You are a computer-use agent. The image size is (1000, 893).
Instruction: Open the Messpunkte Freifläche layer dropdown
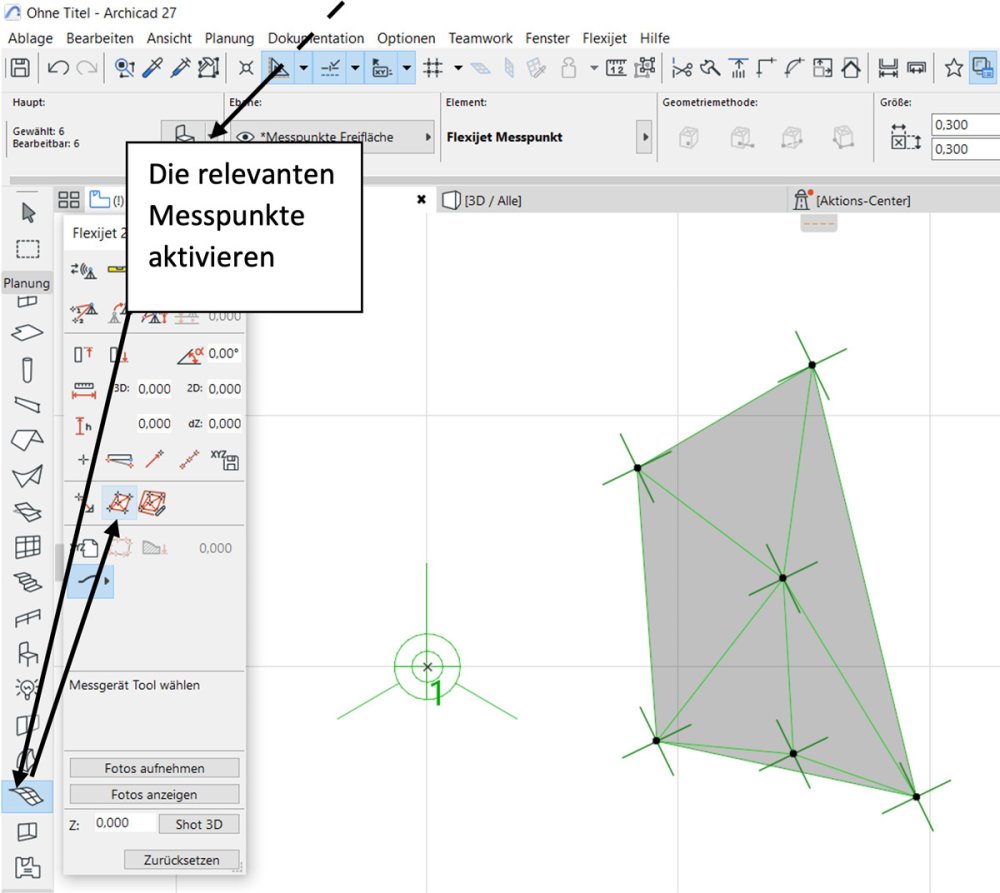pos(429,137)
